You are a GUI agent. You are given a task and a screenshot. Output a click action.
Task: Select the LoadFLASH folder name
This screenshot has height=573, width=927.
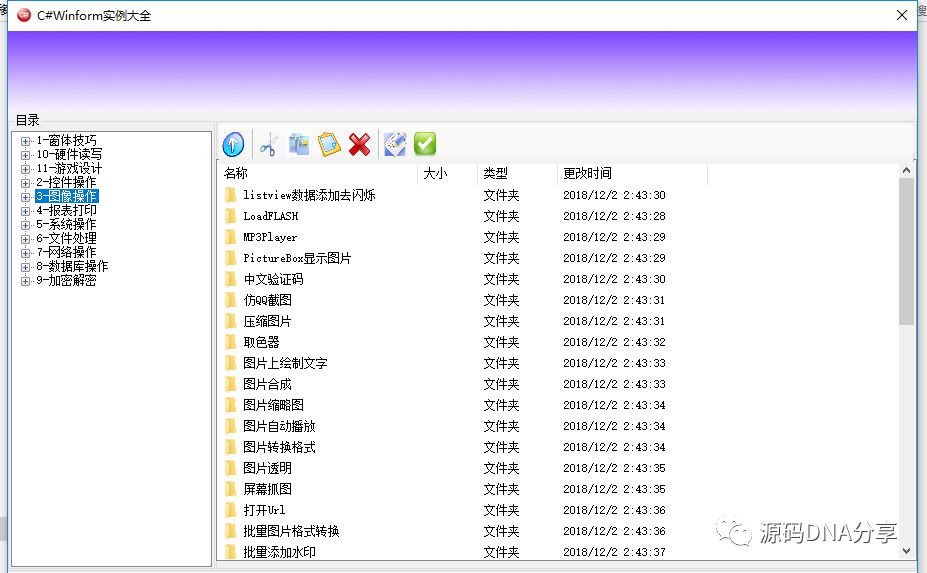[271, 216]
